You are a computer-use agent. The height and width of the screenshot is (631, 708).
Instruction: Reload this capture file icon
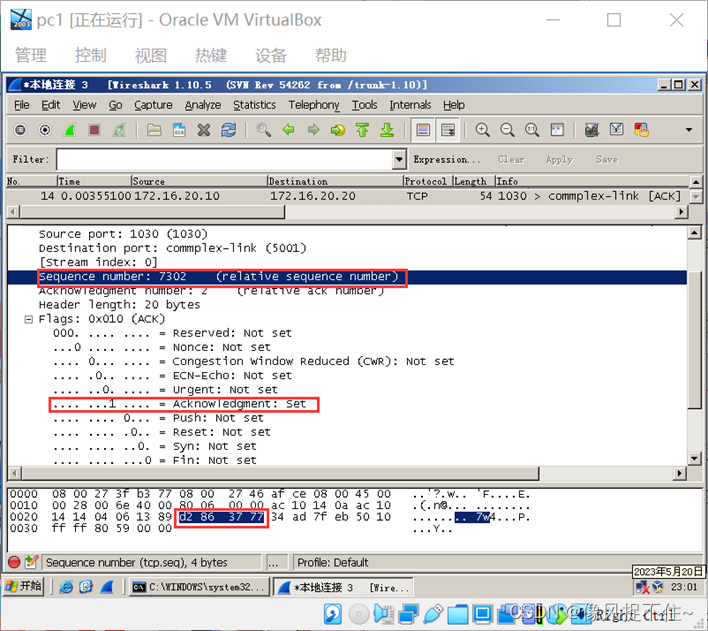228,130
